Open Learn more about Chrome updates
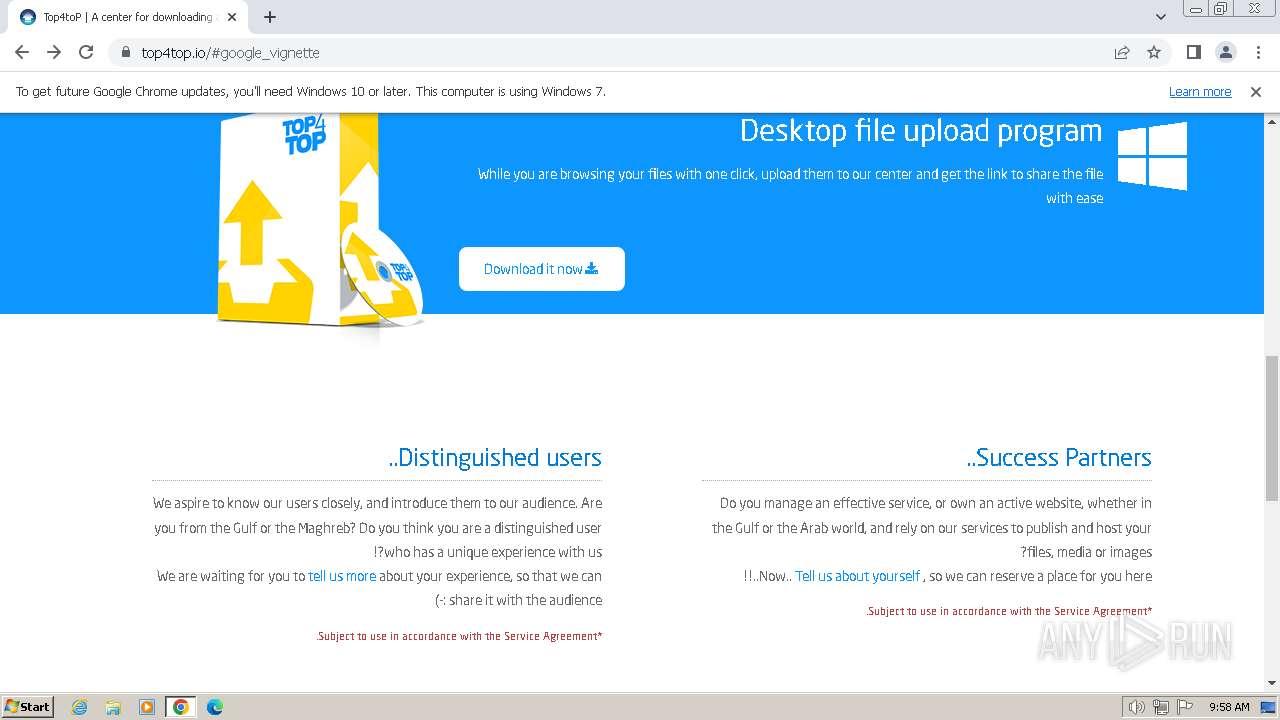 click(1200, 91)
